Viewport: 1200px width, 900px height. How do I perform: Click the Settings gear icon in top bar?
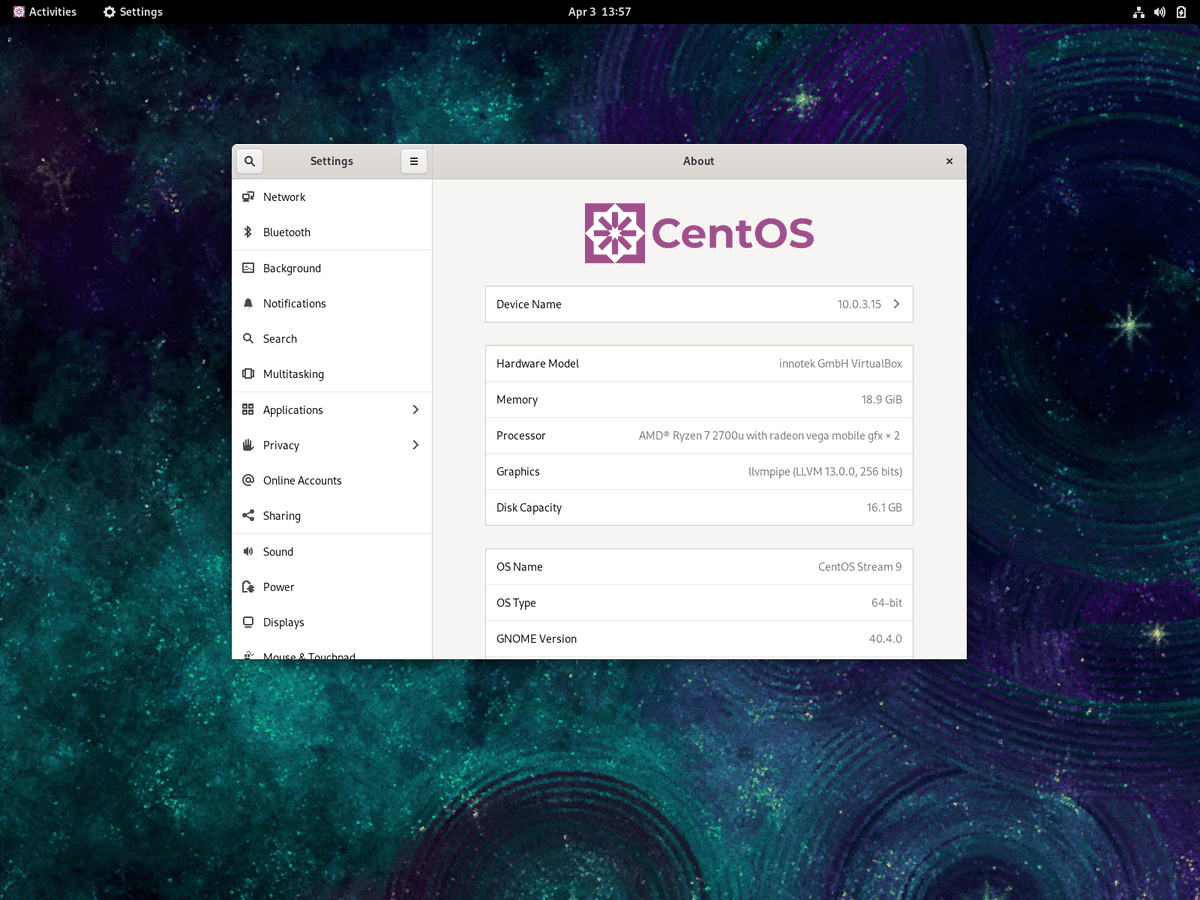pos(109,12)
